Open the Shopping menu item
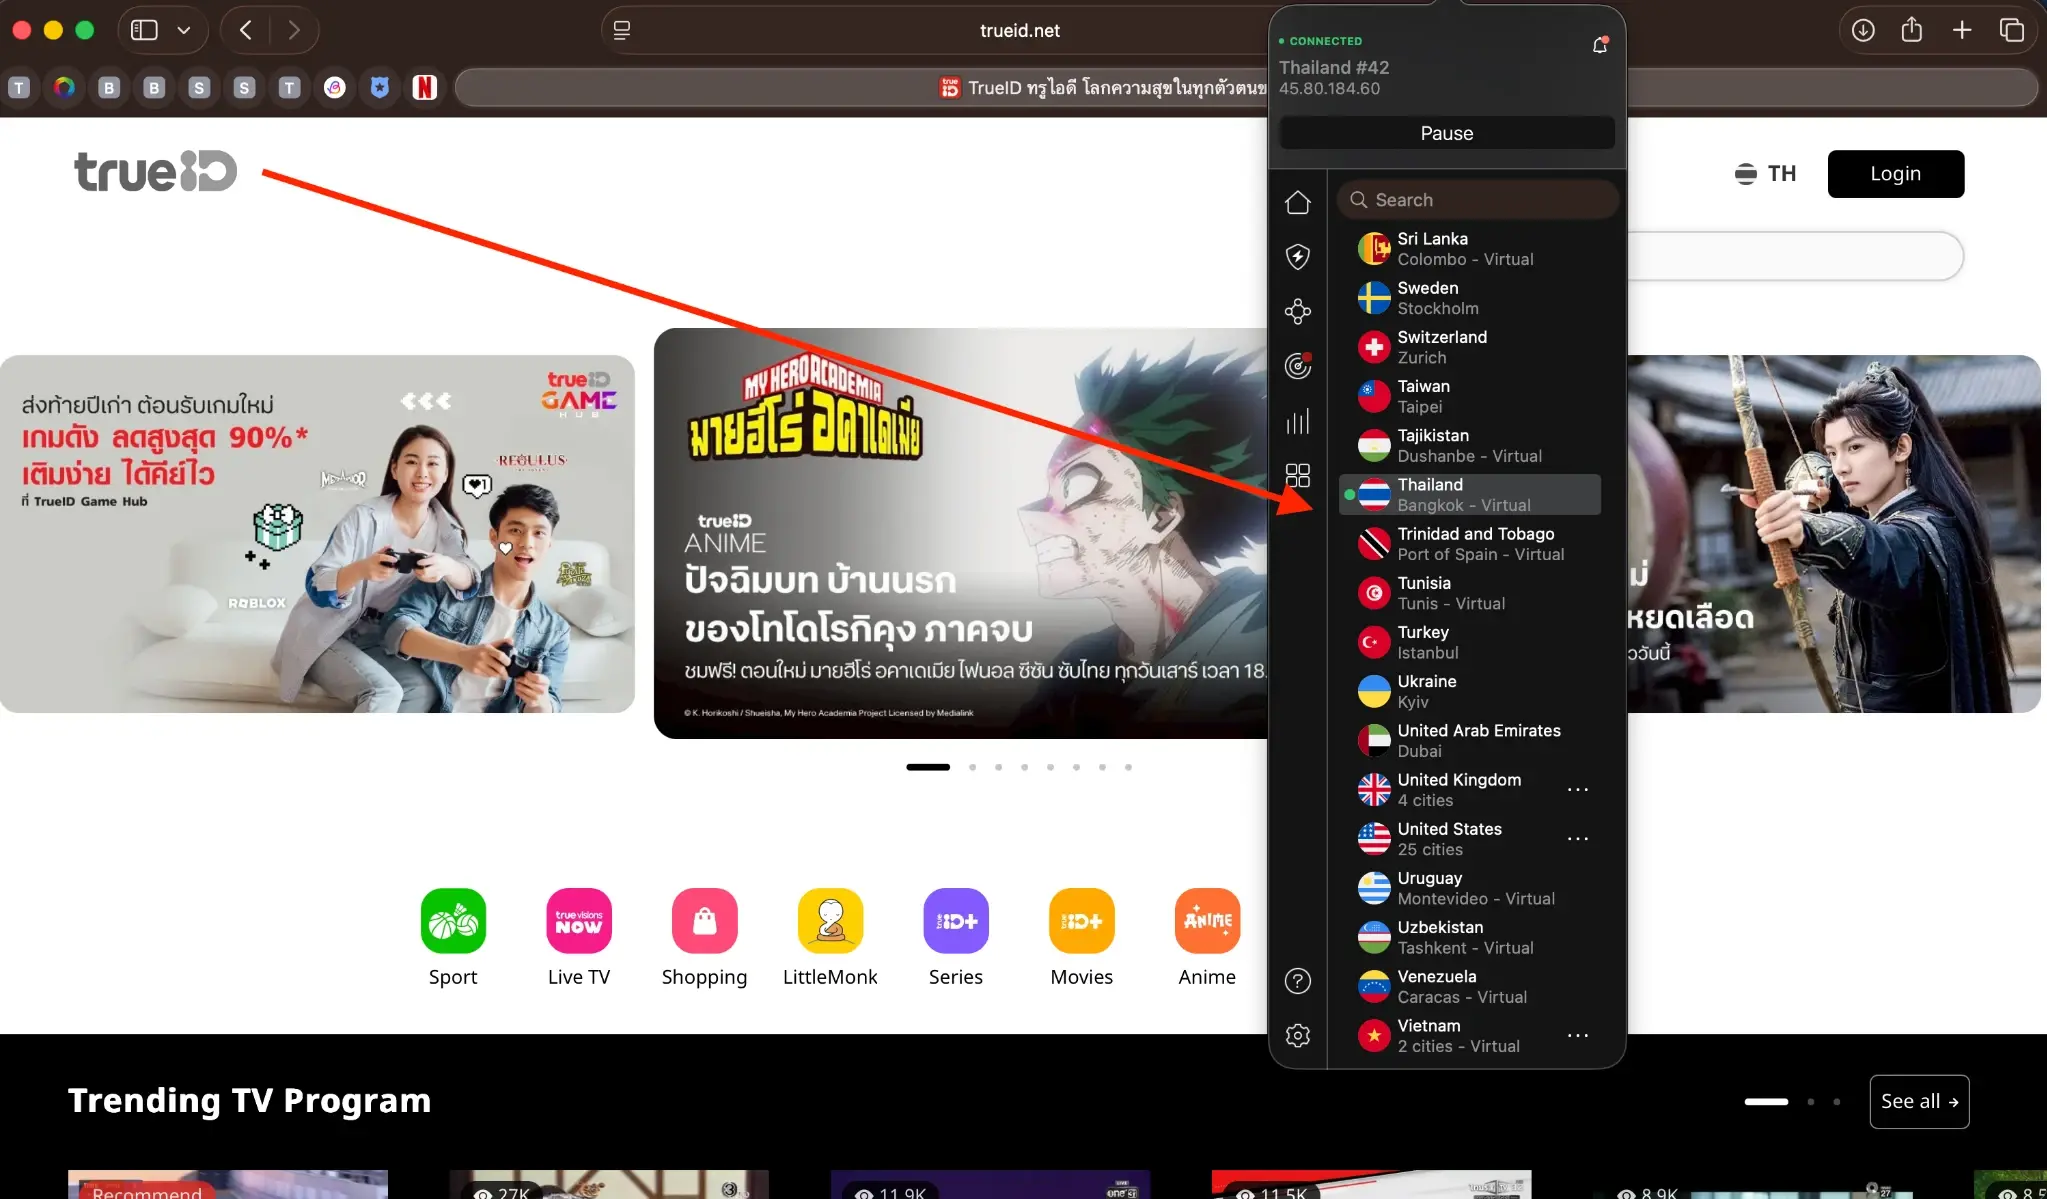2047x1199 pixels. coord(704,920)
